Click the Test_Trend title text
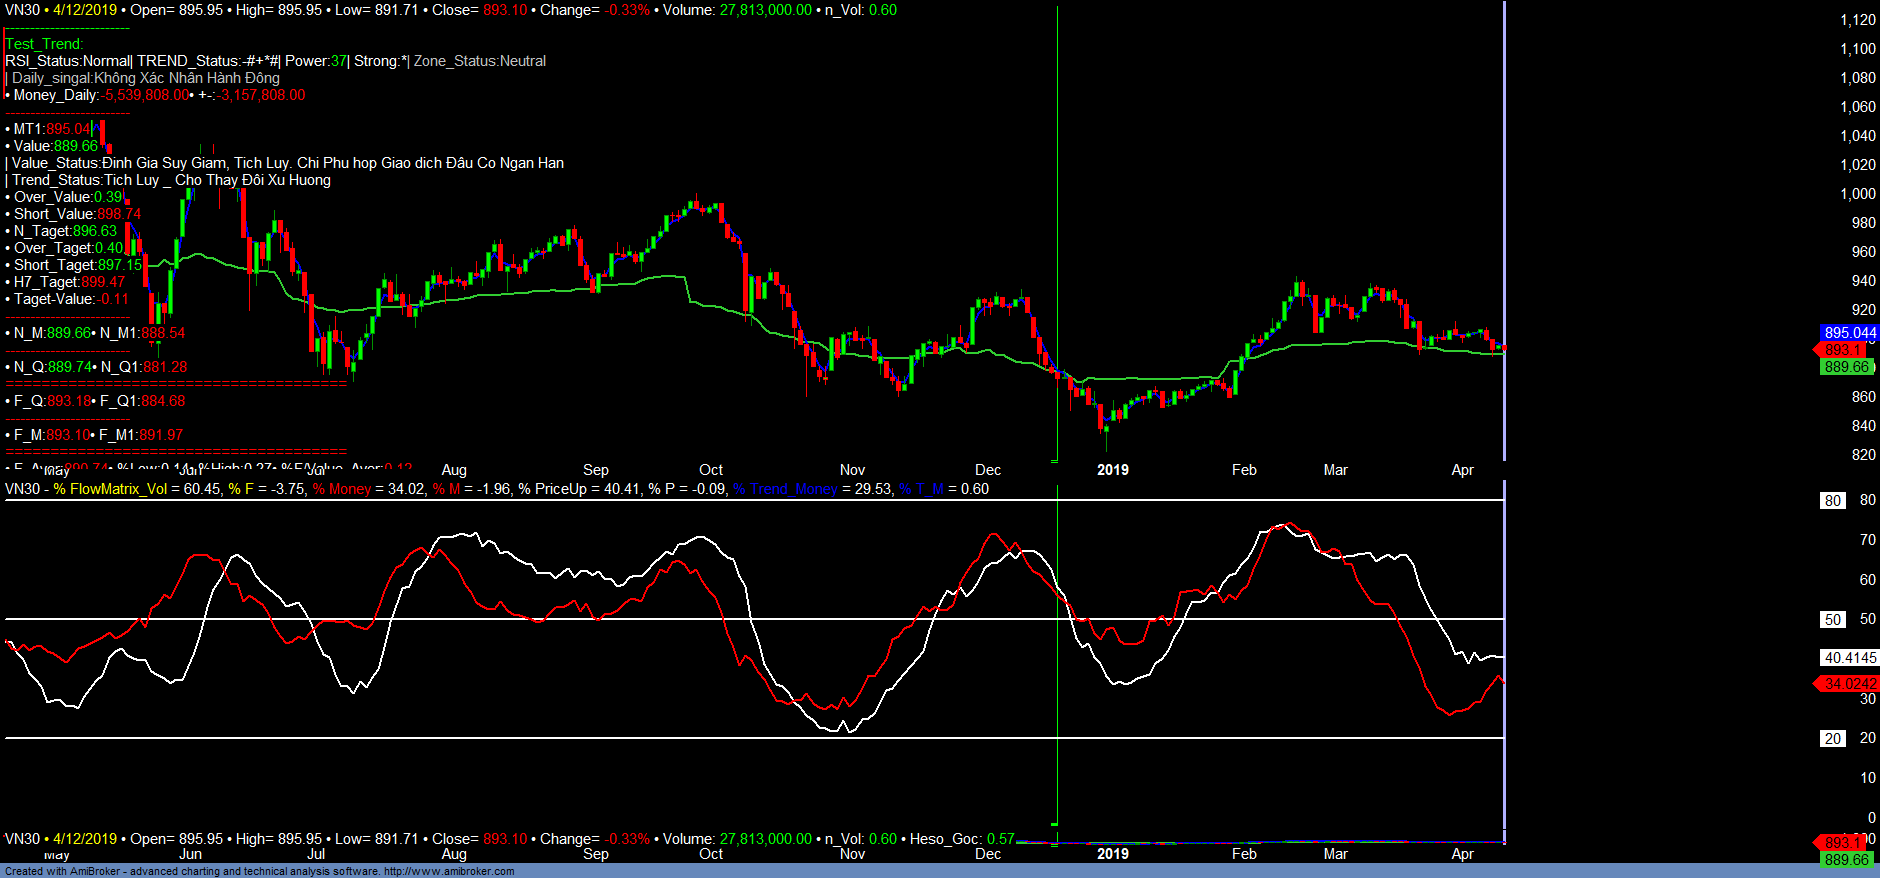 44,44
